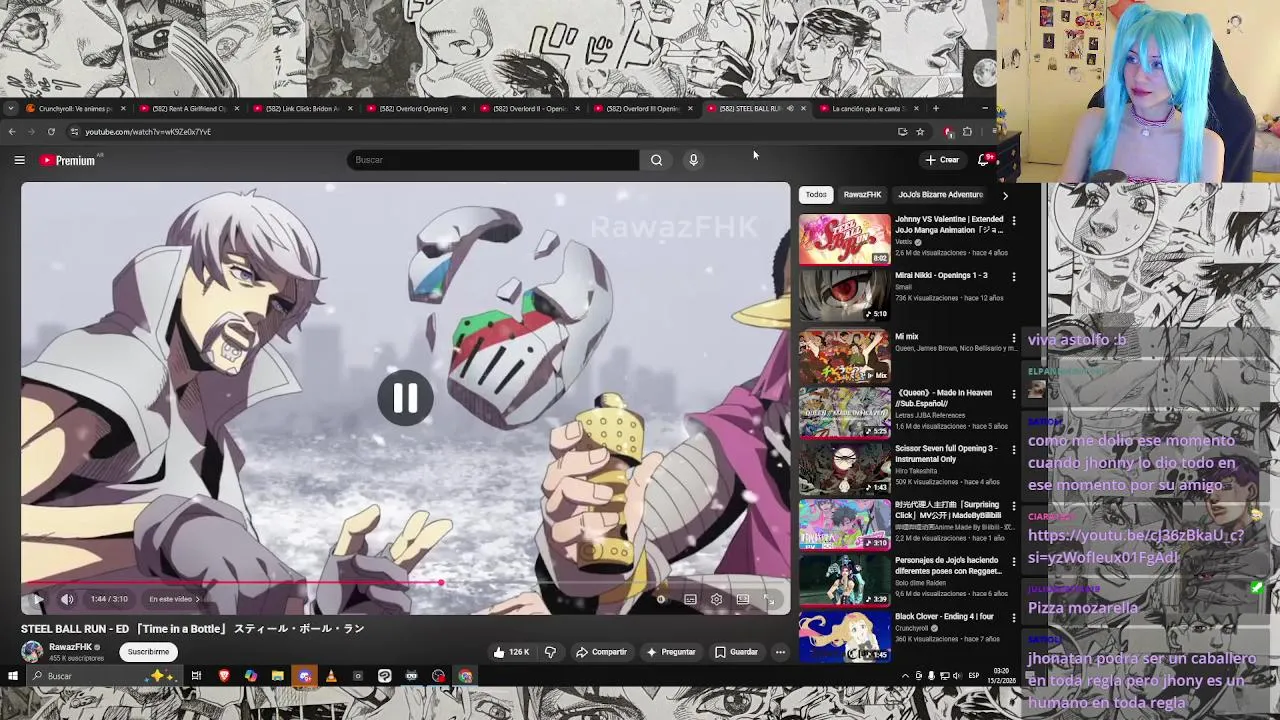The image size is (1280, 720).
Task: Open the Windows Start menu
Action: pyautogui.click(x=12, y=676)
